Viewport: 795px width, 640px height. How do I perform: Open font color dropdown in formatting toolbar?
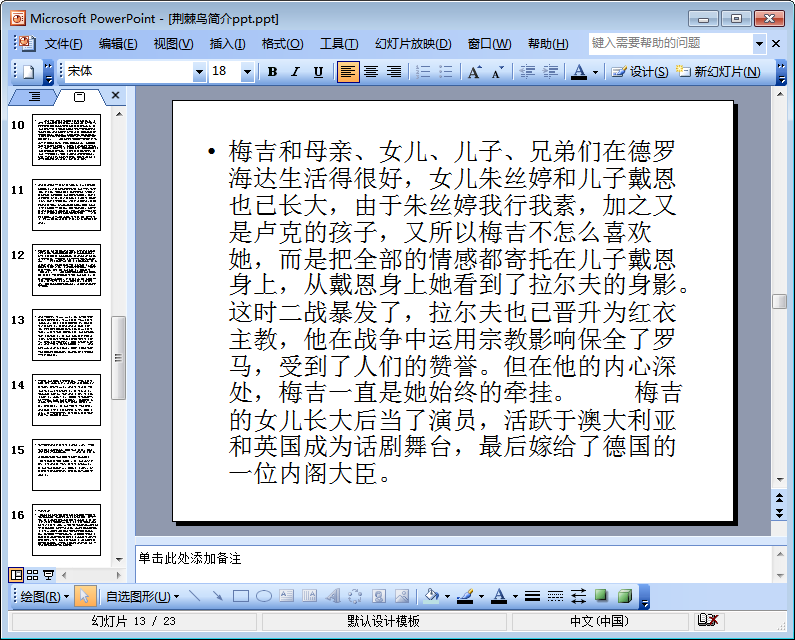tap(595, 72)
